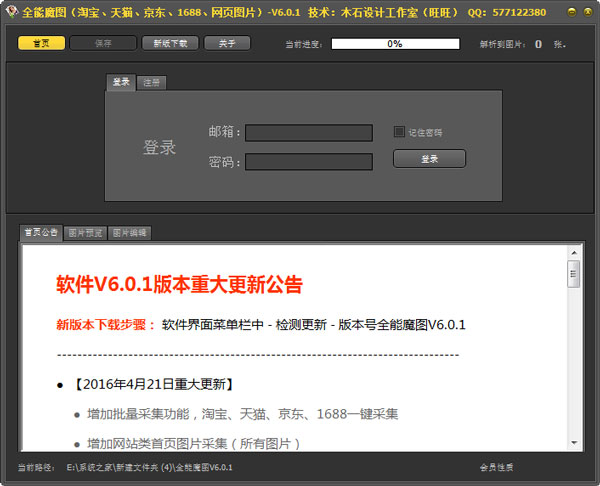Open the 图片编辑 tab
This screenshot has width=600, height=486.
(x=130, y=233)
